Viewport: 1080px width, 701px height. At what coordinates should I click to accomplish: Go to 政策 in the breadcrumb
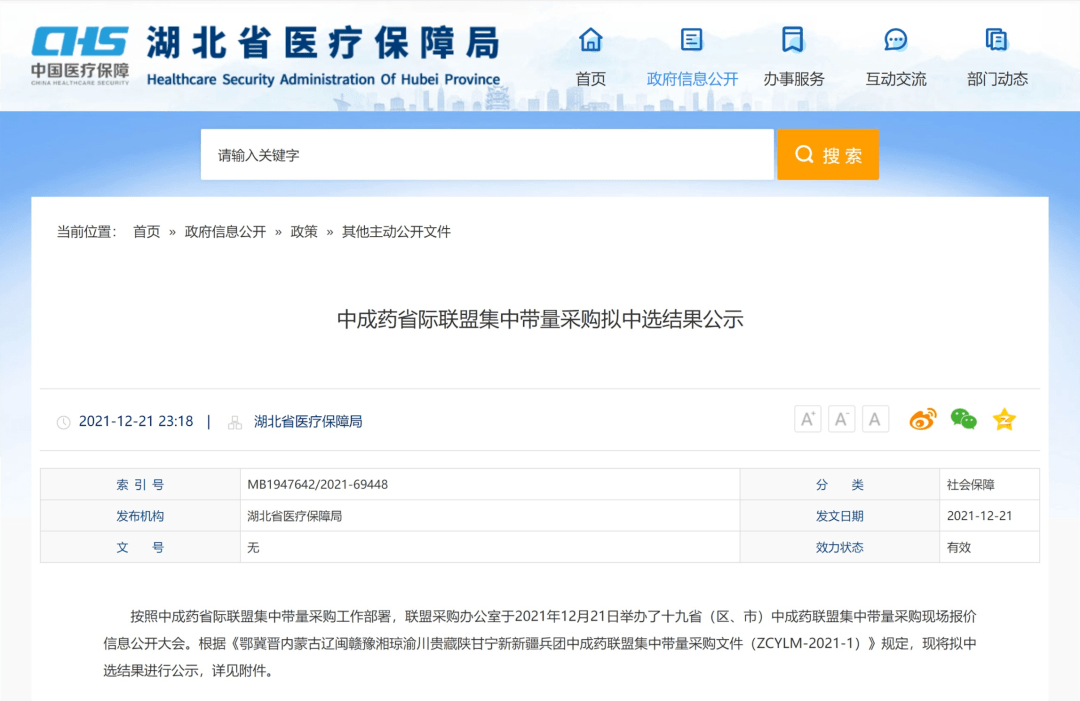click(x=304, y=232)
